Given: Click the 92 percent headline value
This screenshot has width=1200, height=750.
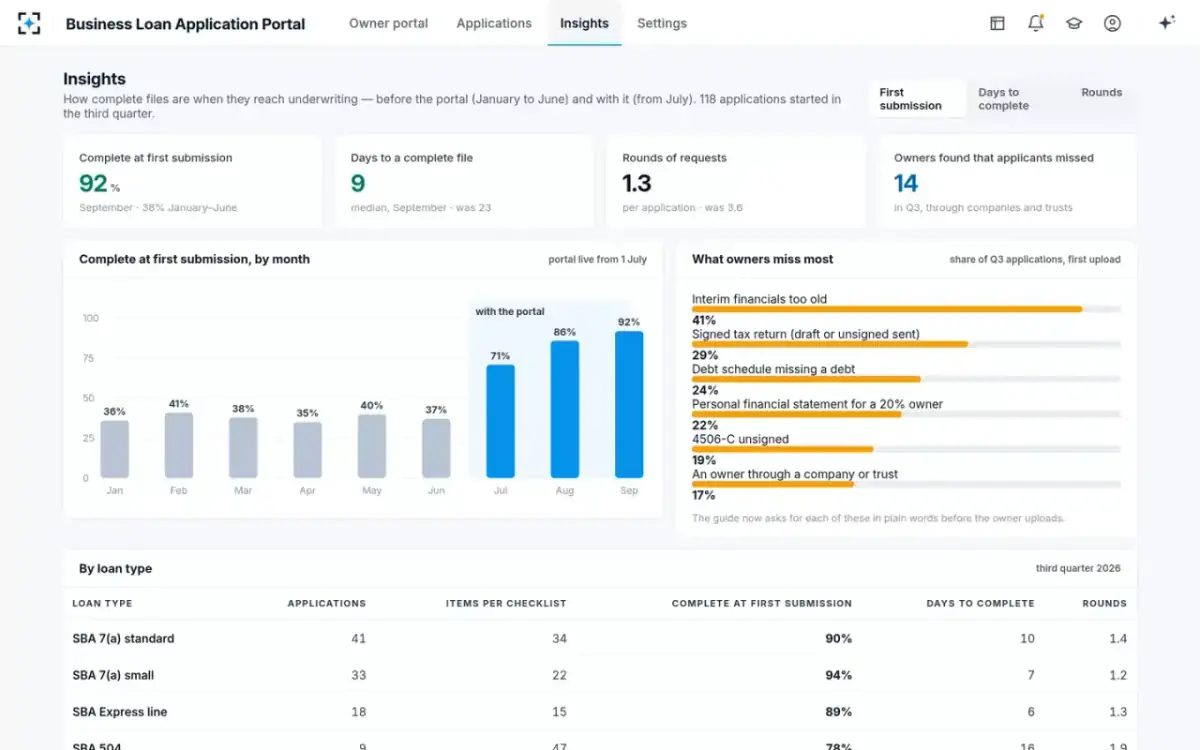Looking at the screenshot, I should pyautogui.click(x=93, y=183).
